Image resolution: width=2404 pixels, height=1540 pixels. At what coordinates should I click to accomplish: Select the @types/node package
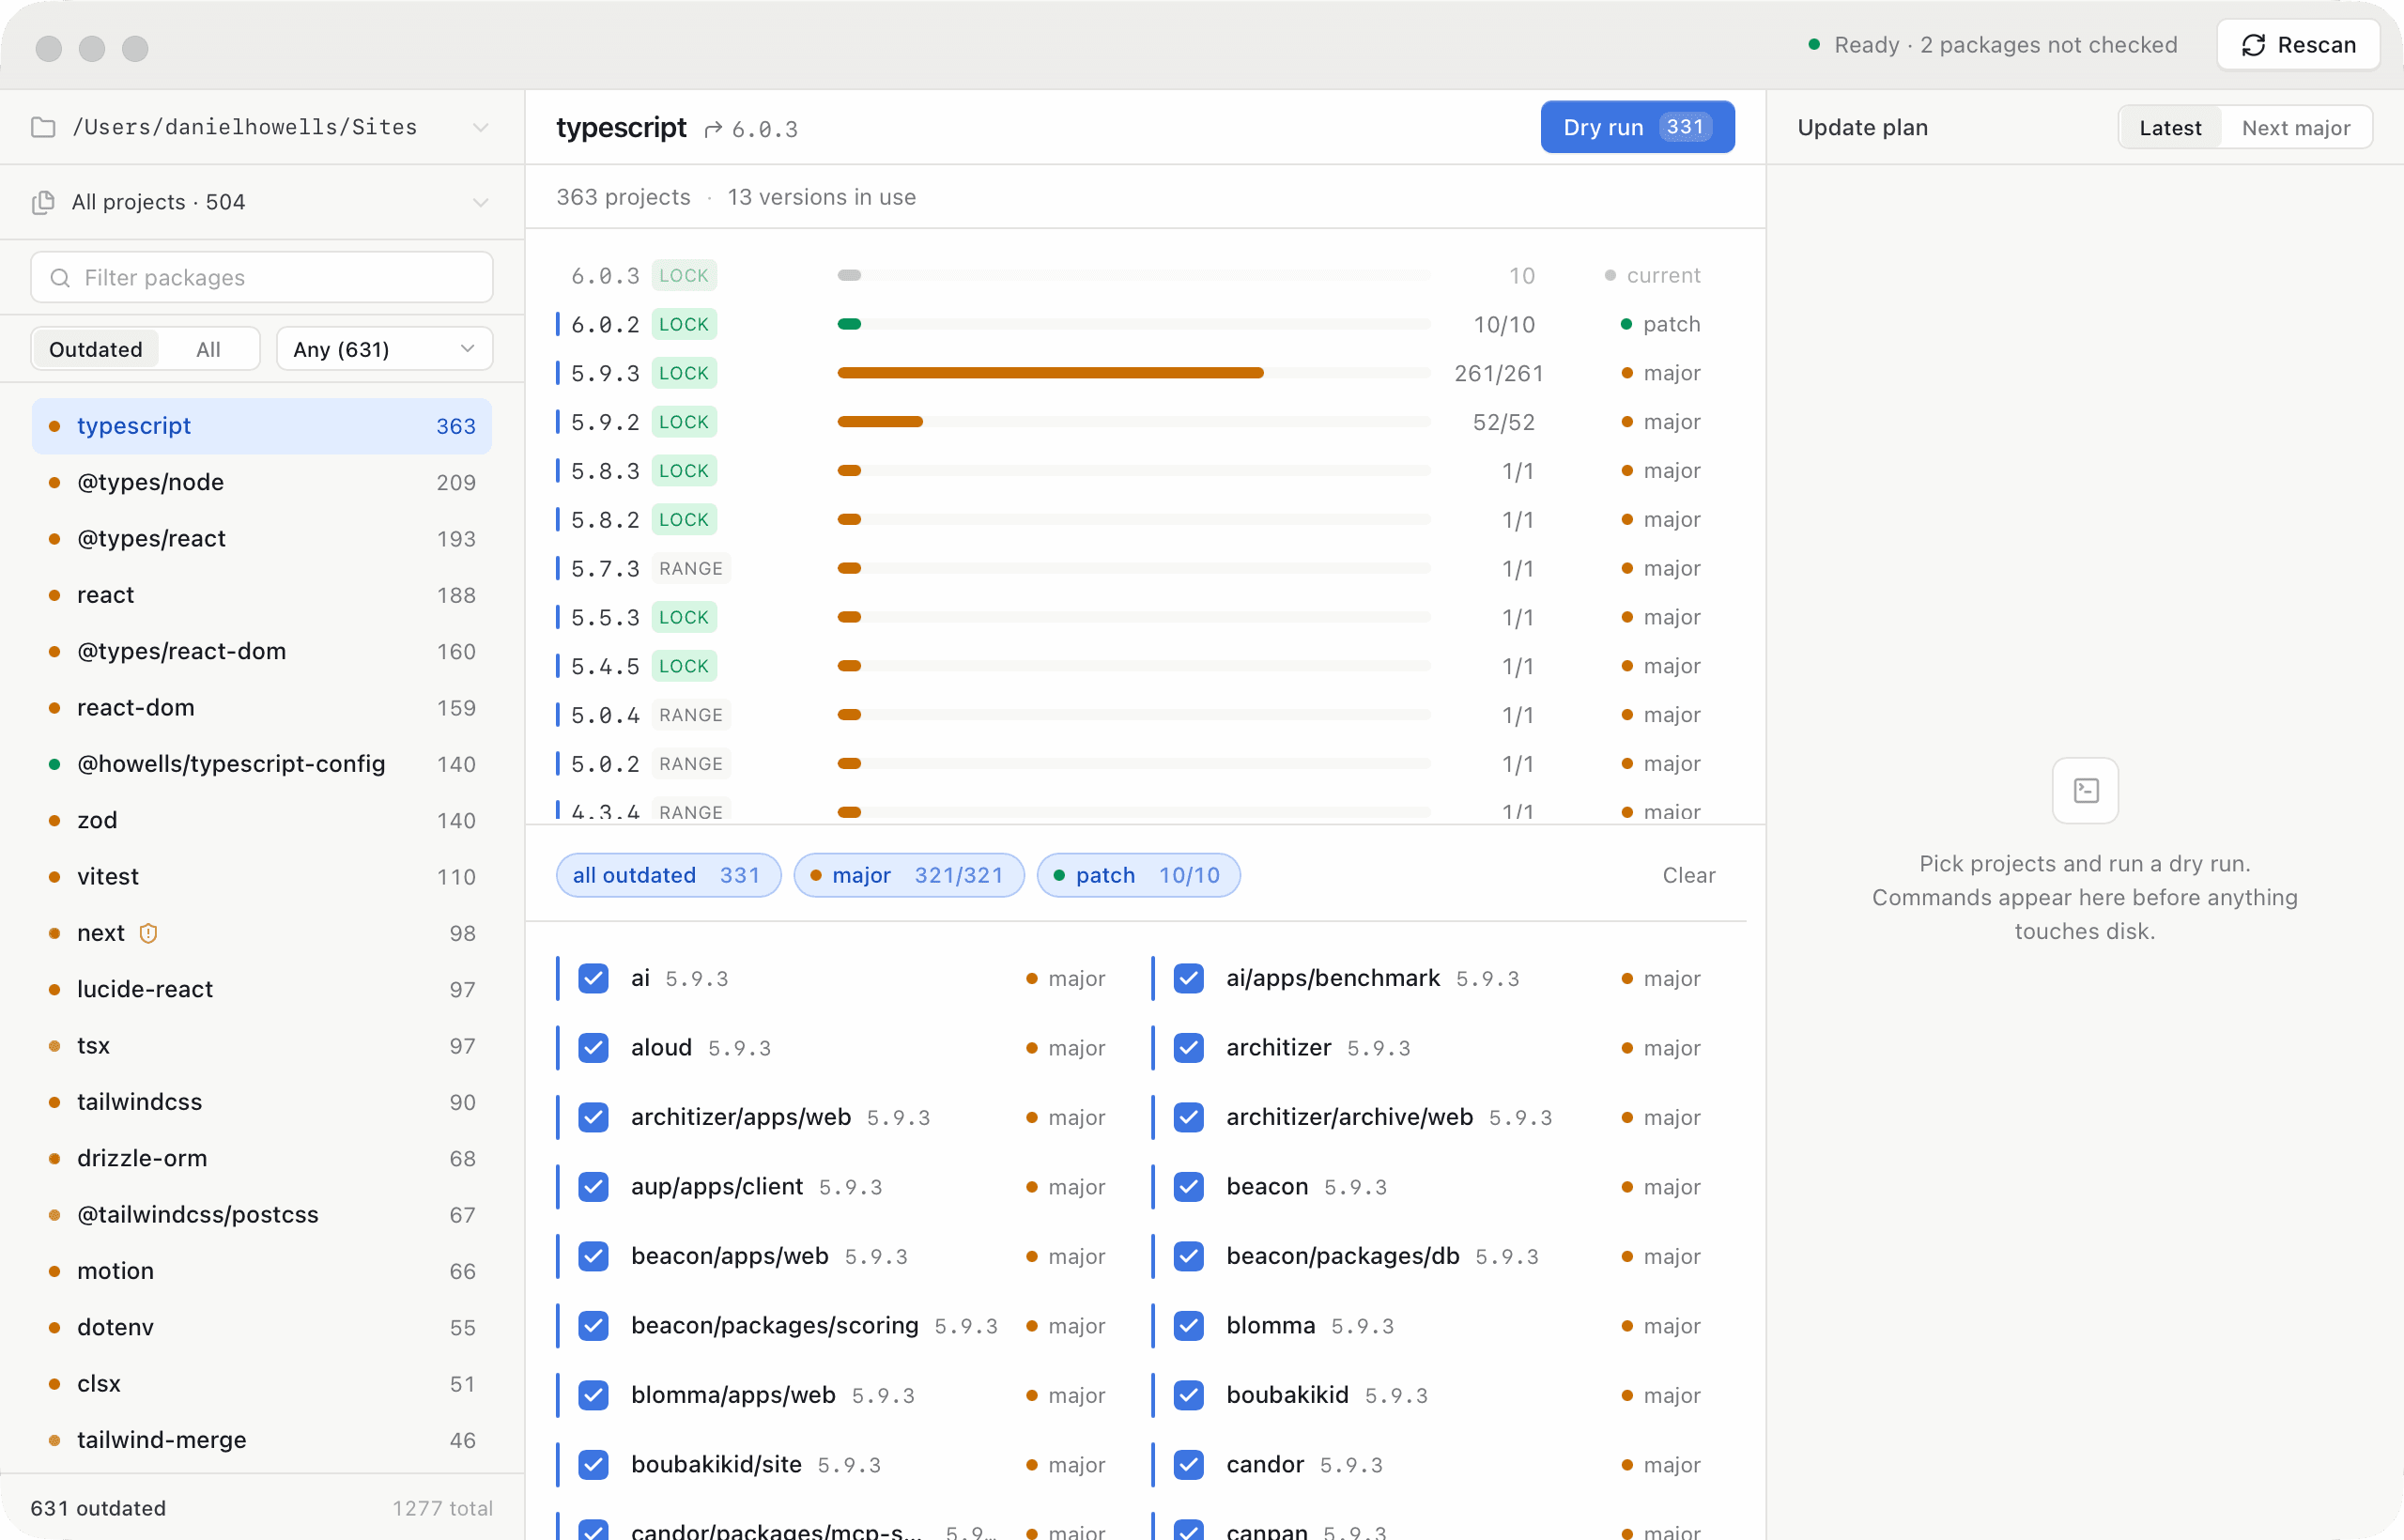pos(262,482)
